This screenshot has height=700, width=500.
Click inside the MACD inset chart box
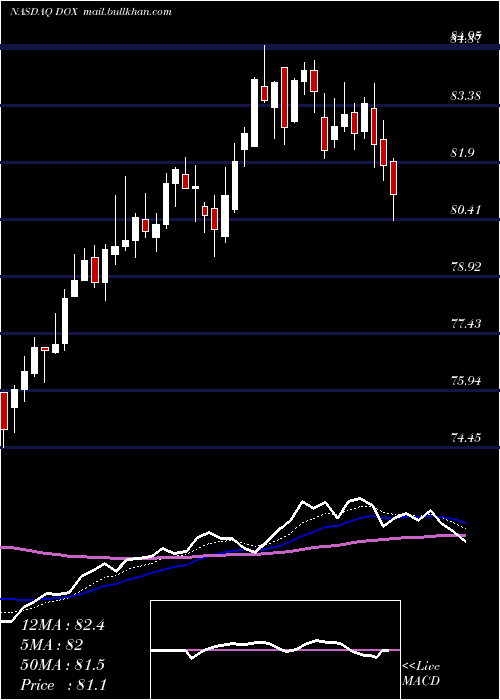(275, 650)
